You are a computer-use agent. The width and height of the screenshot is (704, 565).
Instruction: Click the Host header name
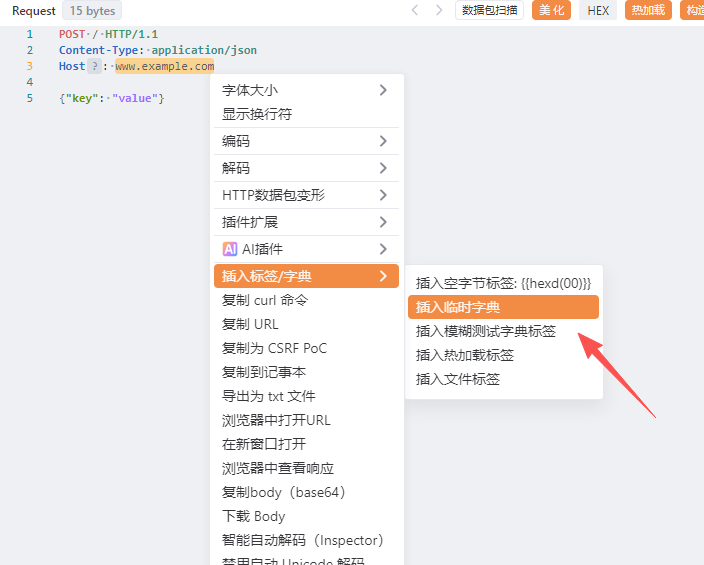[x=72, y=66]
